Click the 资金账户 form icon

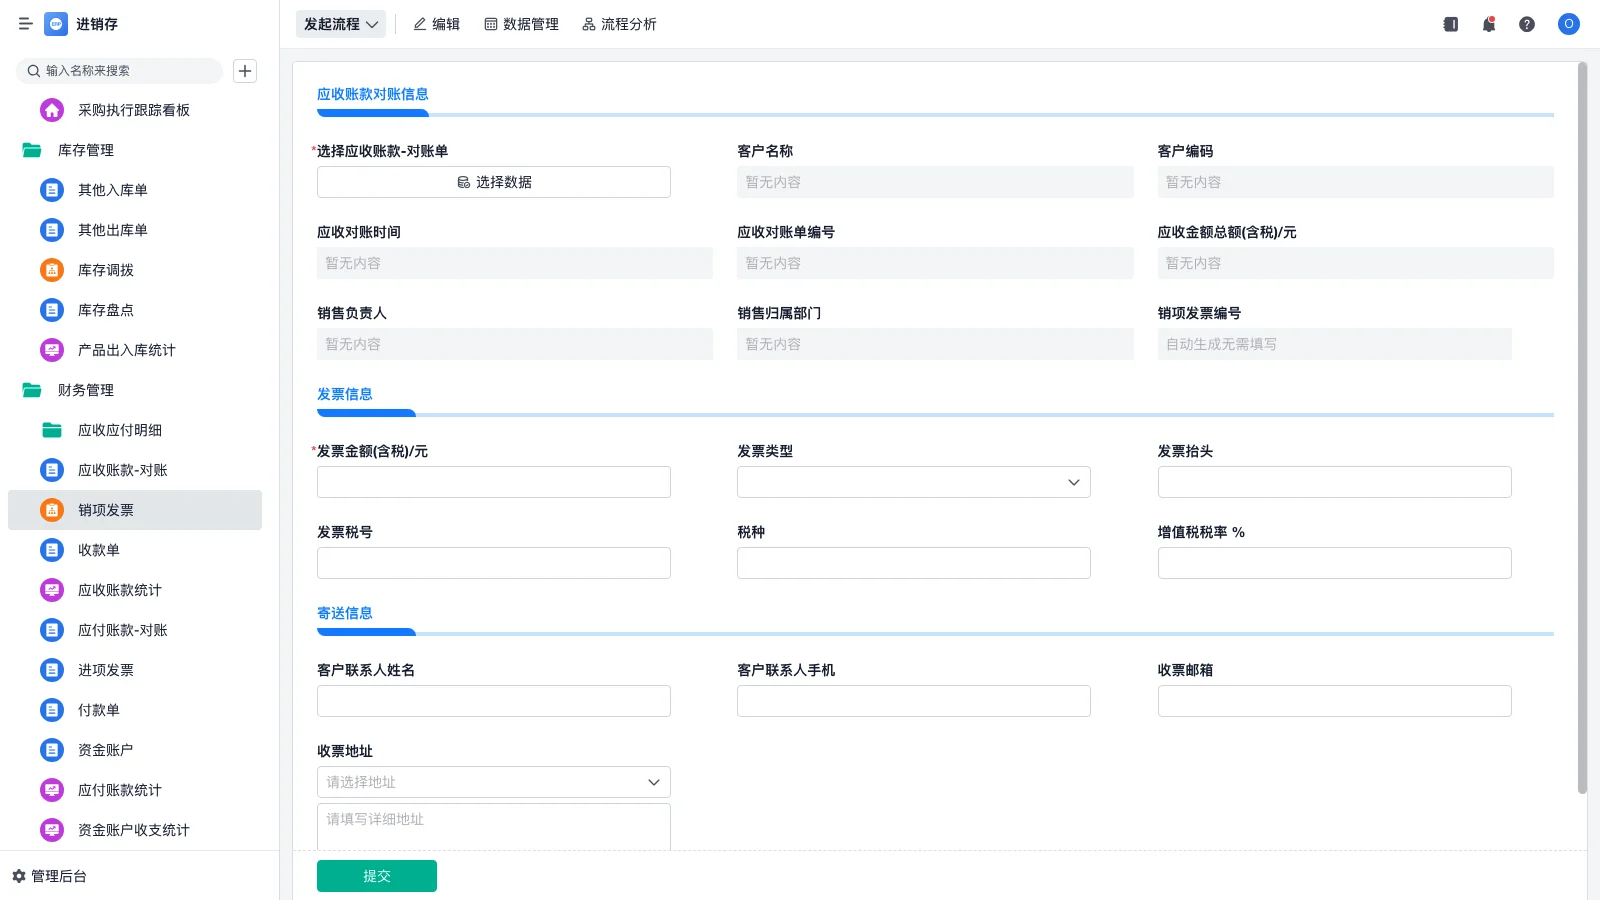52,750
